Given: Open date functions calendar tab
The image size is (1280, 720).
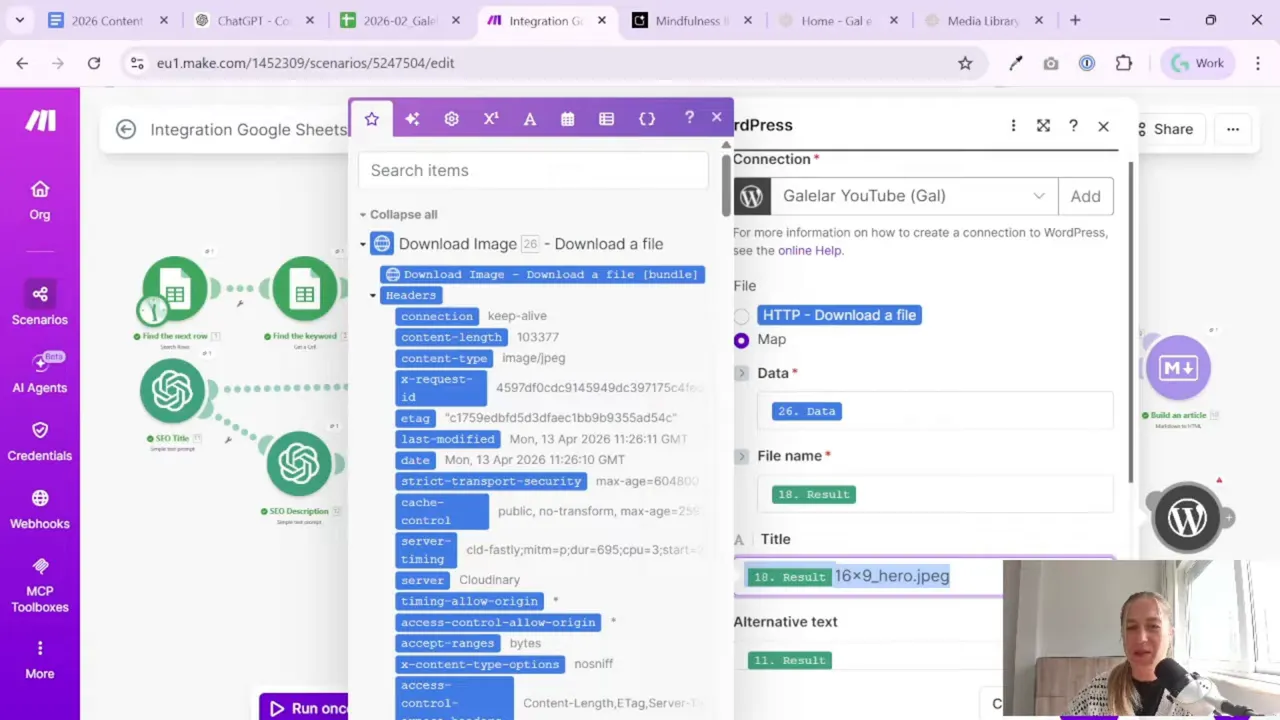Looking at the screenshot, I should tap(567, 118).
